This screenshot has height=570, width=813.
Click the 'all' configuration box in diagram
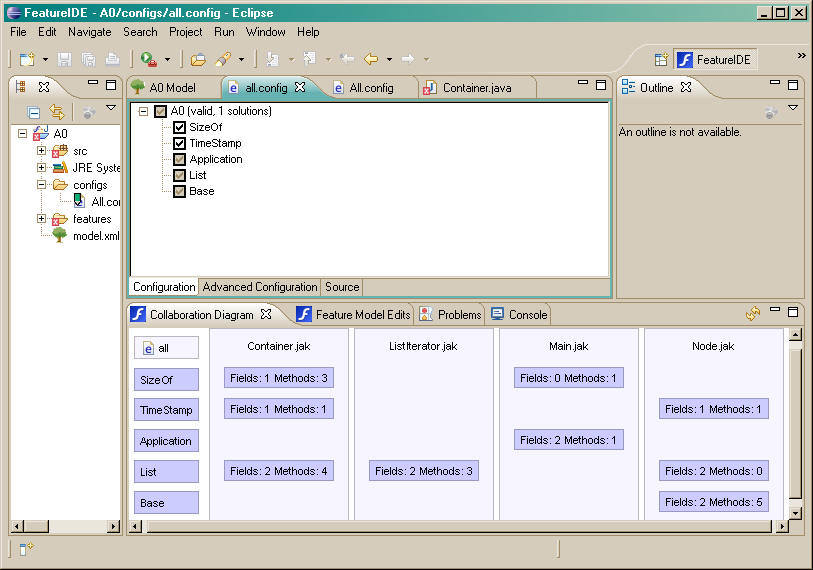click(x=166, y=348)
